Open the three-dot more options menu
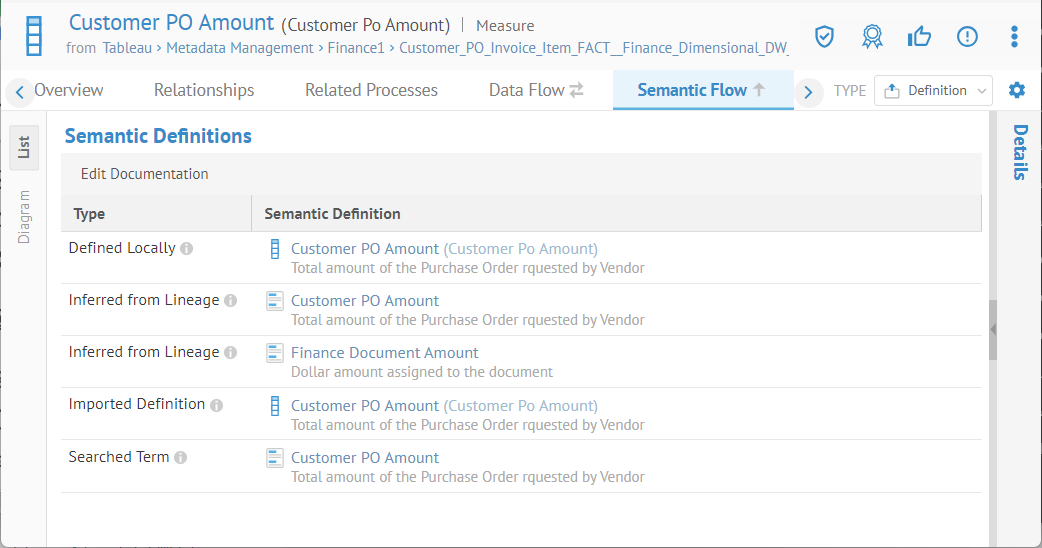The height and width of the screenshot is (548, 1042). coord(1014,37)
